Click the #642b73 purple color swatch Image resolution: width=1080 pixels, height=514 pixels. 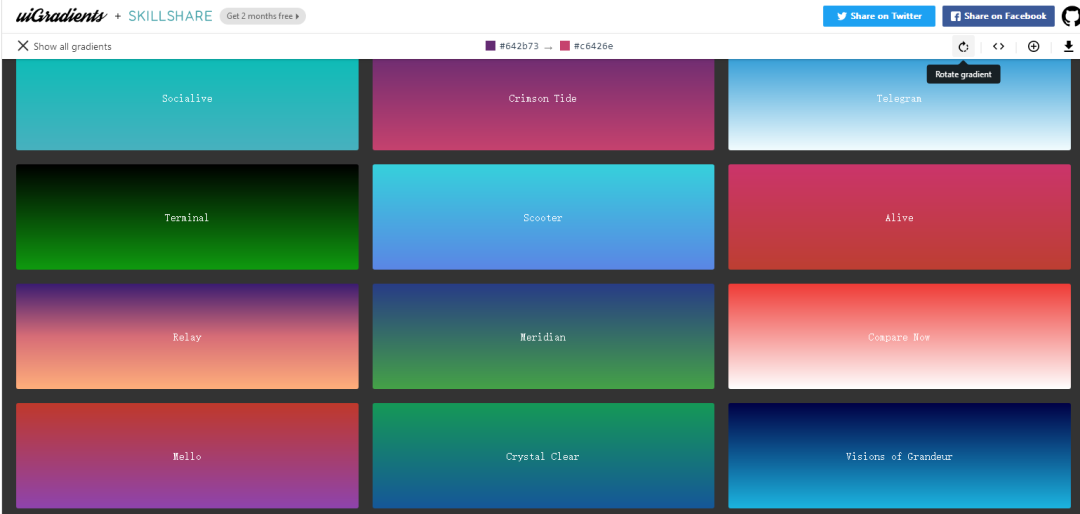(x=490, y=46)
